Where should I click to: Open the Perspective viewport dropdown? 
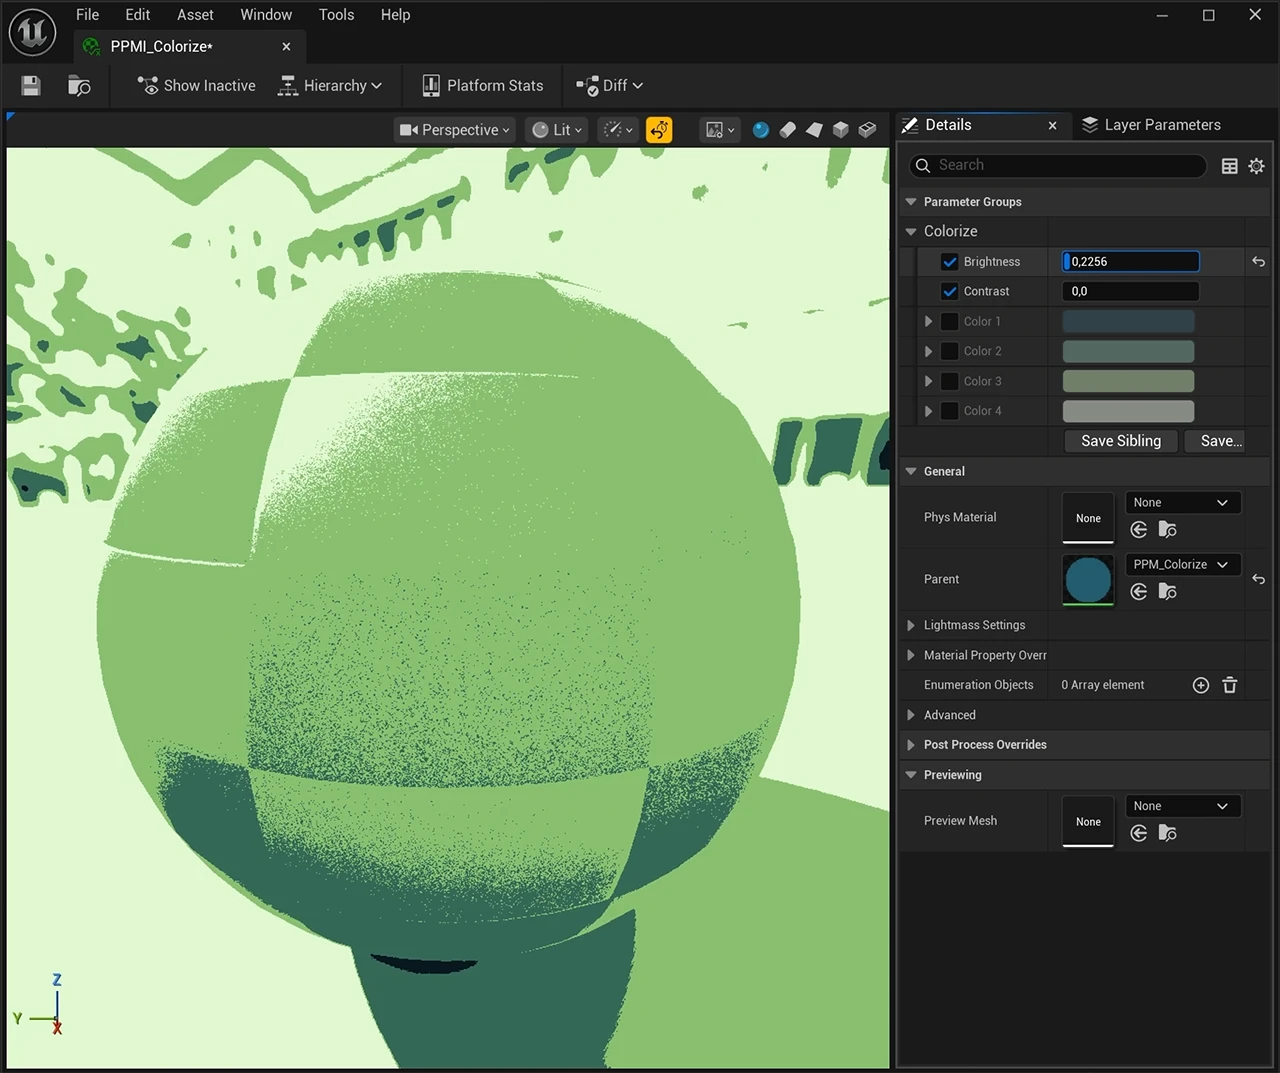point(455,130)
